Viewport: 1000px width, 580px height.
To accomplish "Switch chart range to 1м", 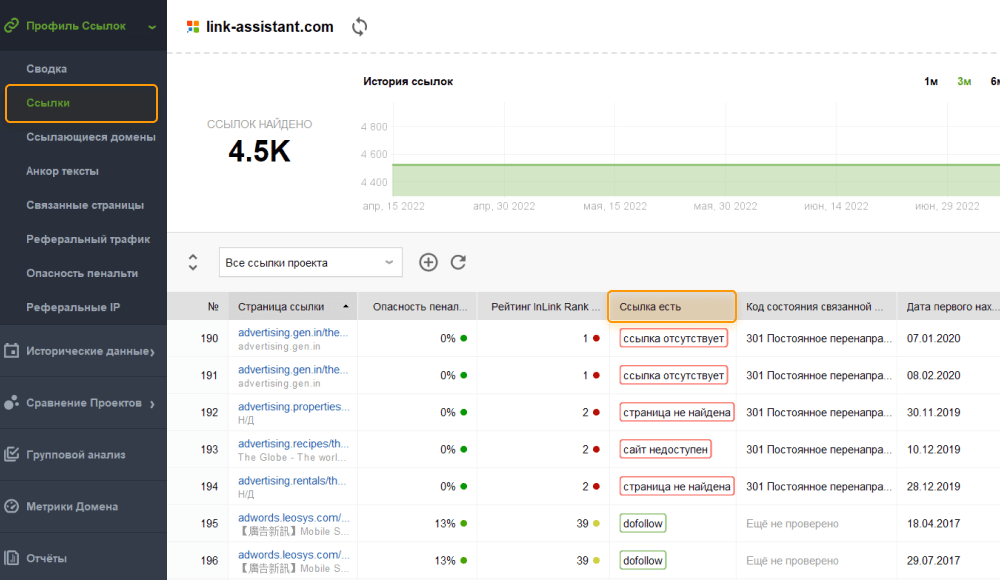I will [x=931, y=82].
